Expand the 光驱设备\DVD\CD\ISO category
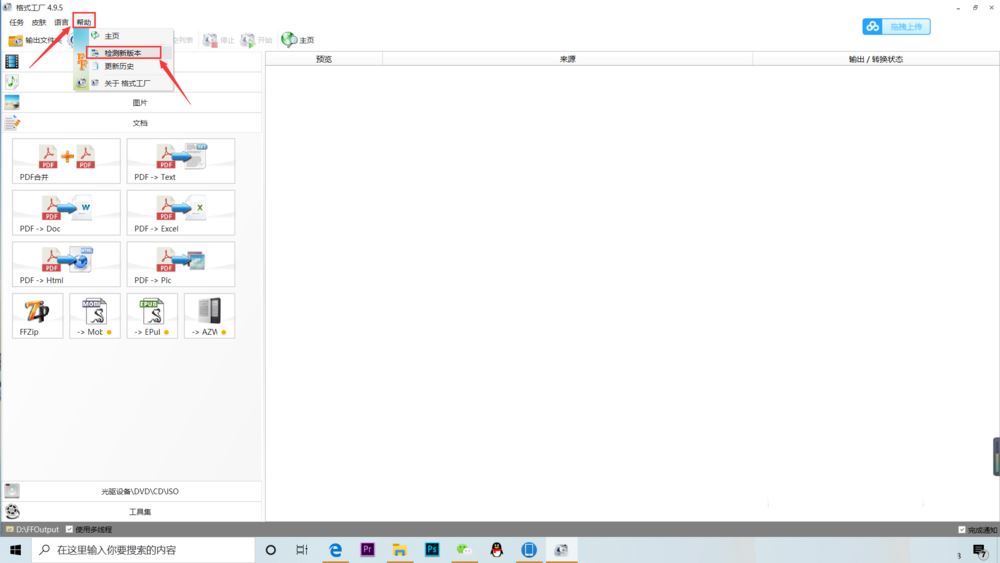 tap(132, 492)
